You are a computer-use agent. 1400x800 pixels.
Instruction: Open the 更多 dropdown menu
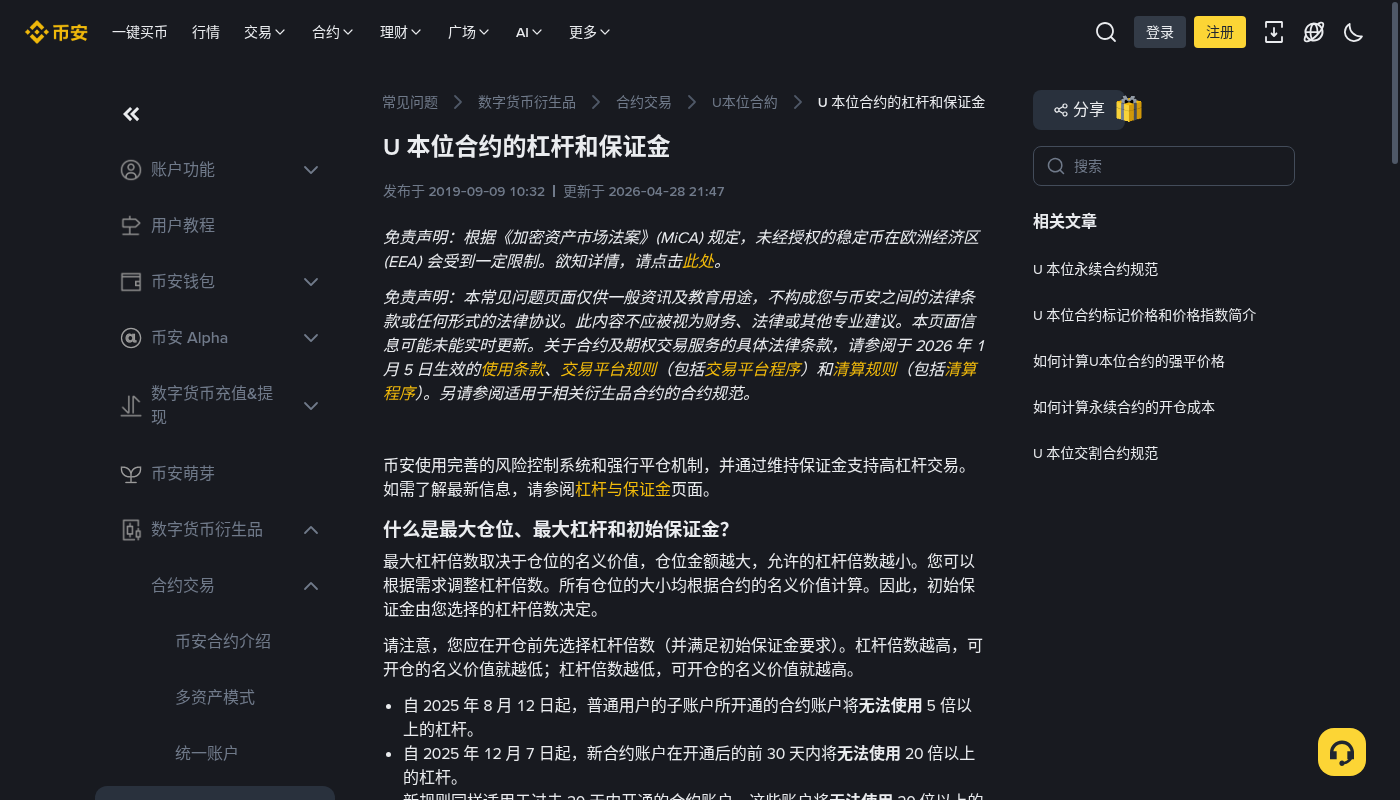590,32
